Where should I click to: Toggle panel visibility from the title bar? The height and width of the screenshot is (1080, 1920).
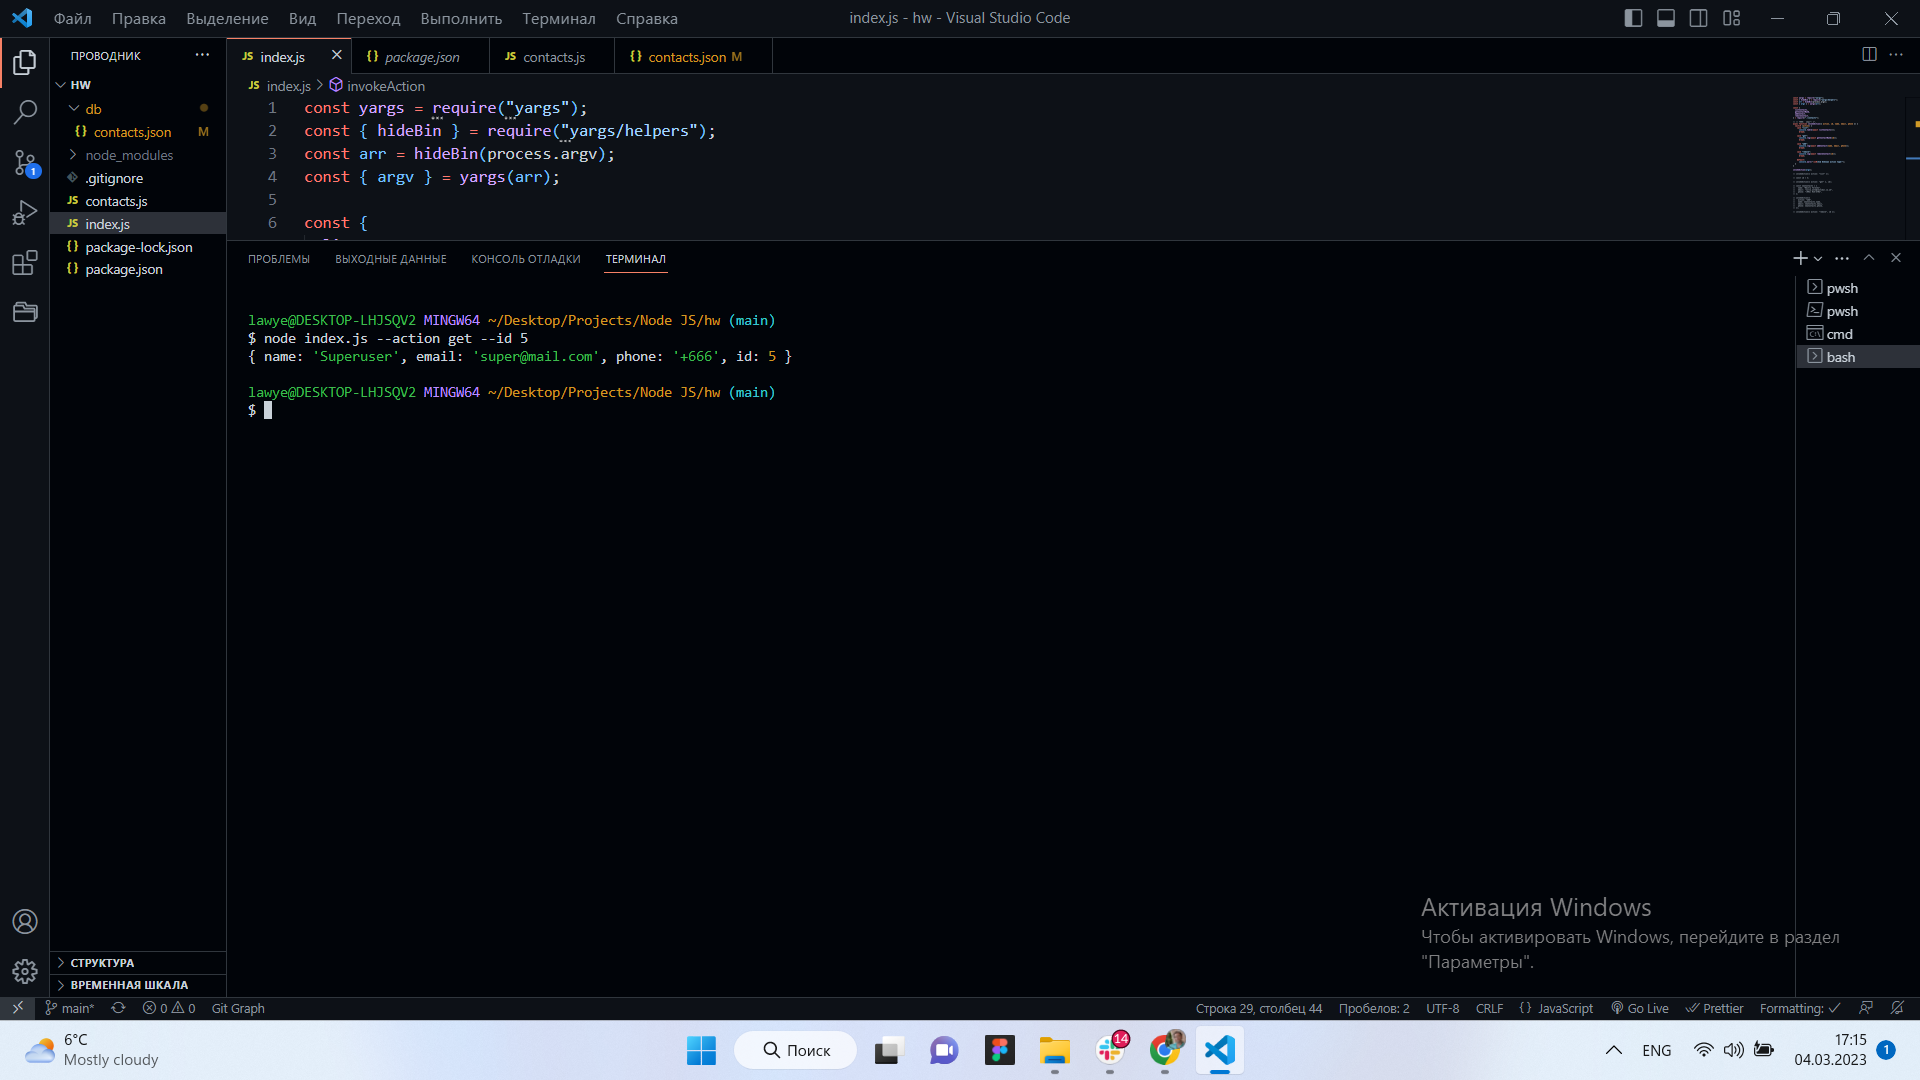coord(1666,18)
